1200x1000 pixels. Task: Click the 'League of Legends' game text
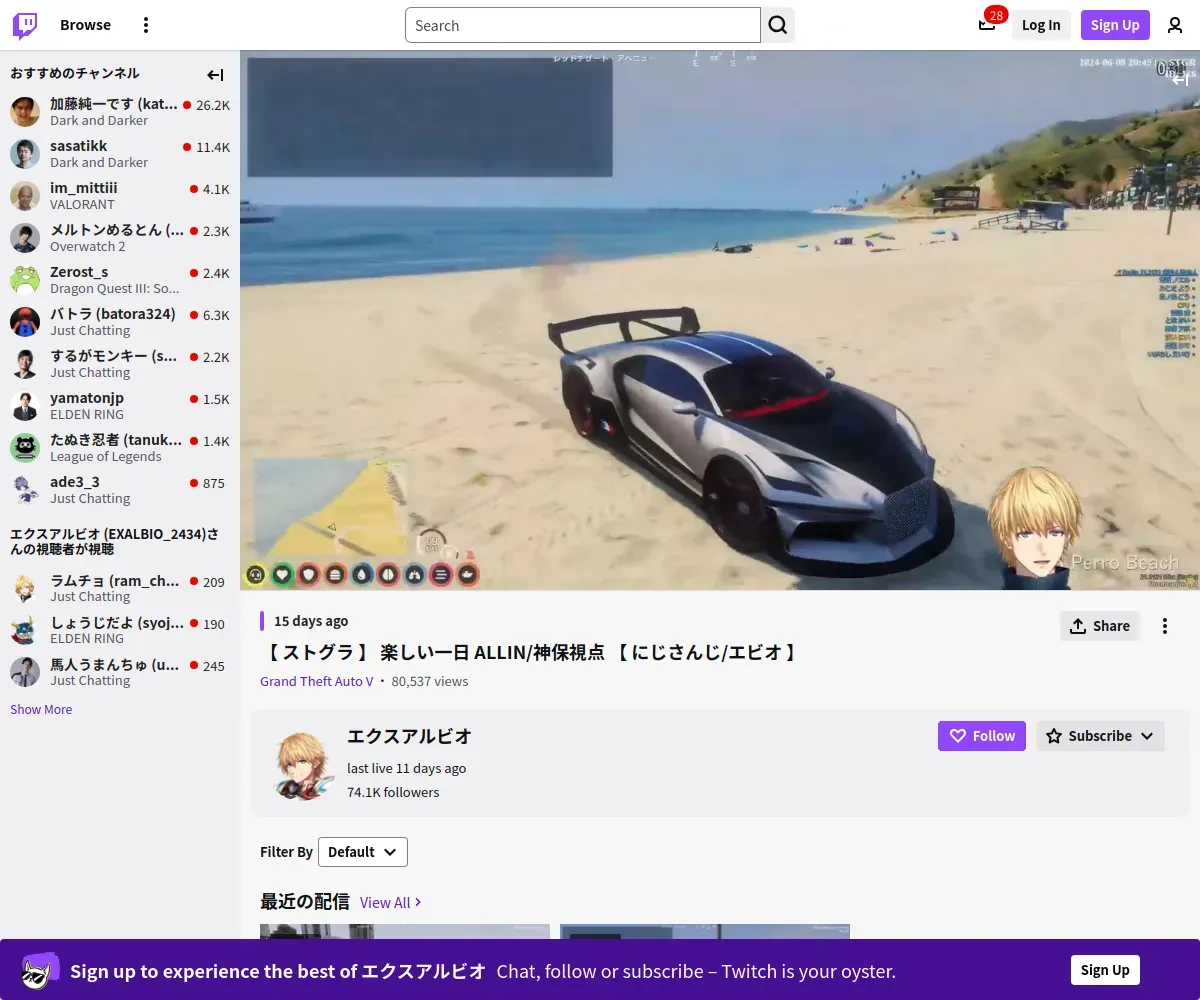[106, 456]
